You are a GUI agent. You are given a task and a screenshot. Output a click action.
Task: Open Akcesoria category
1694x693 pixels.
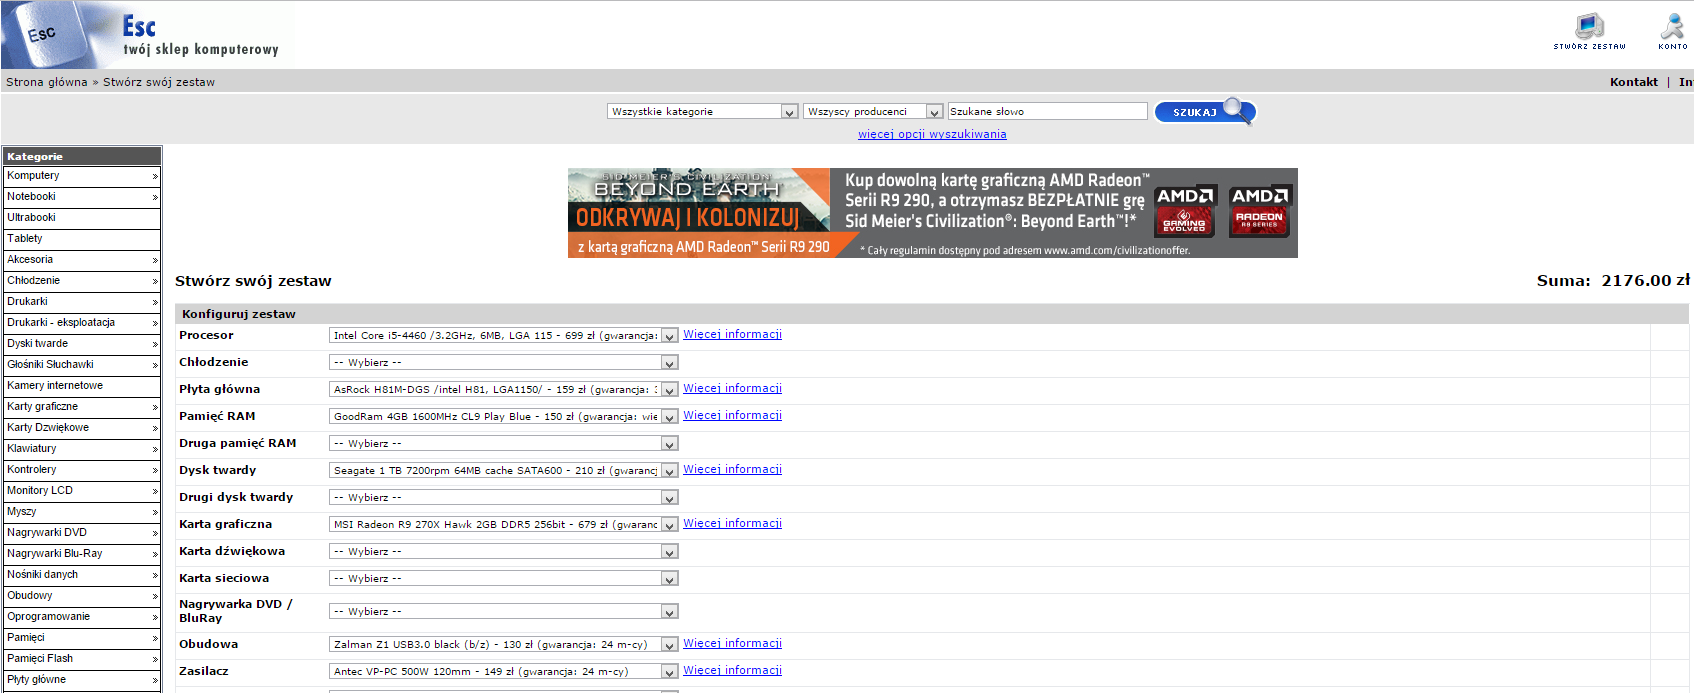tap(81, 260)
